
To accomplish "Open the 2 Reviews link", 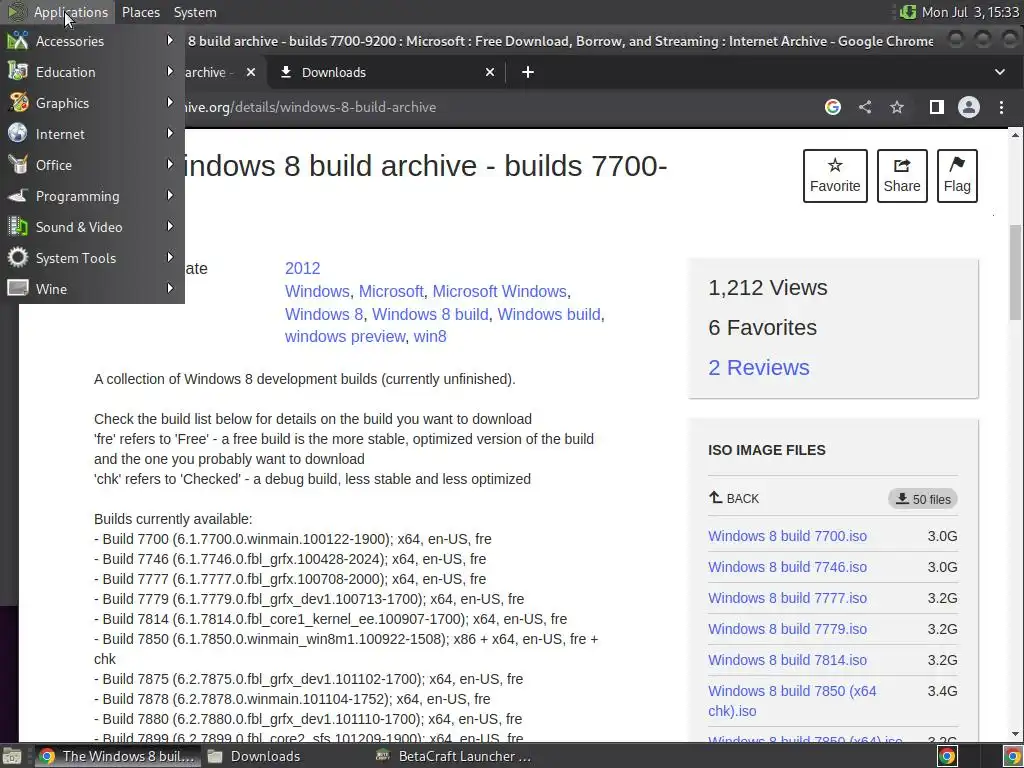I will click(x=759, y=368).
